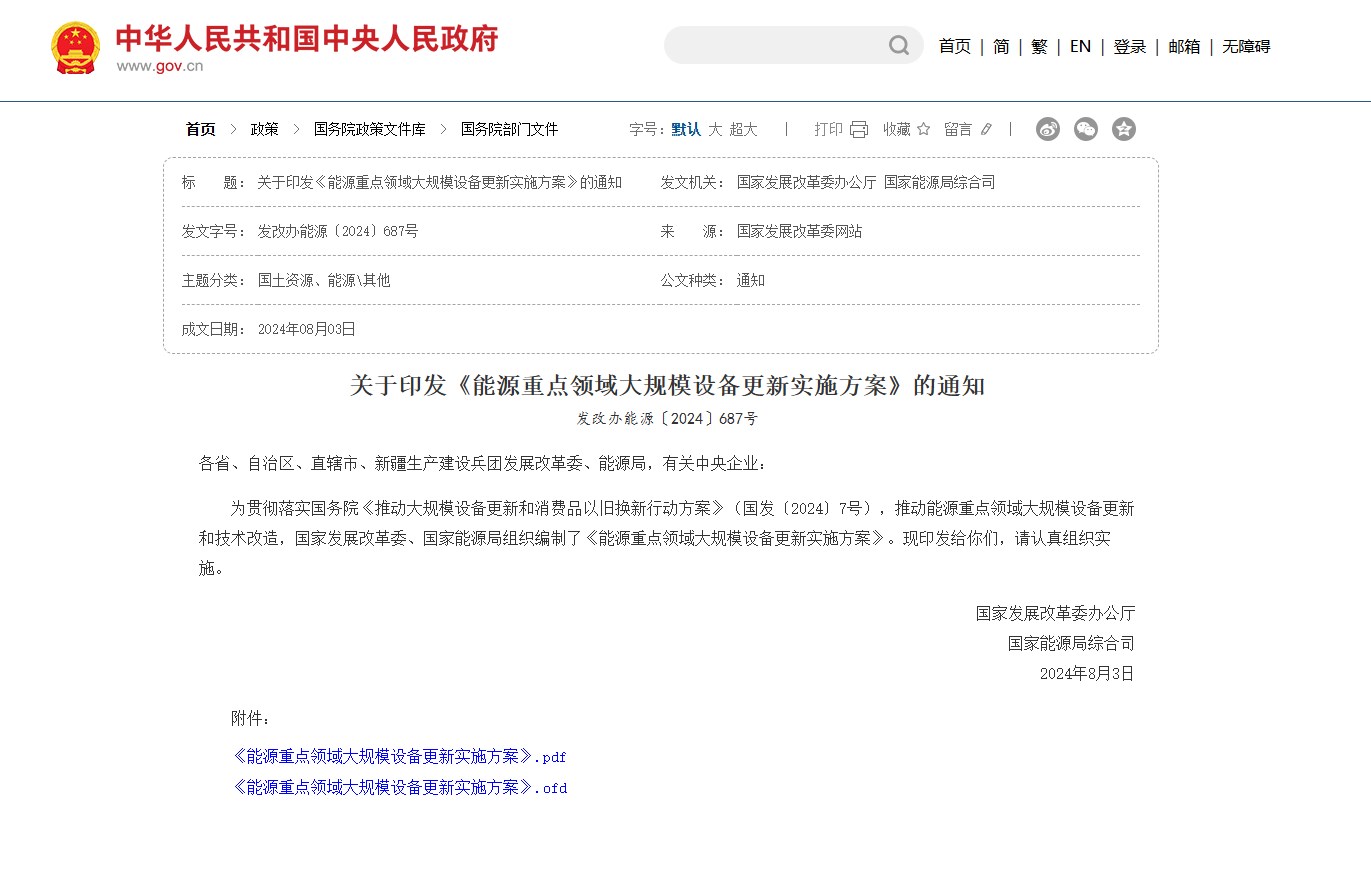Set font size to 默认

point(685,129)
